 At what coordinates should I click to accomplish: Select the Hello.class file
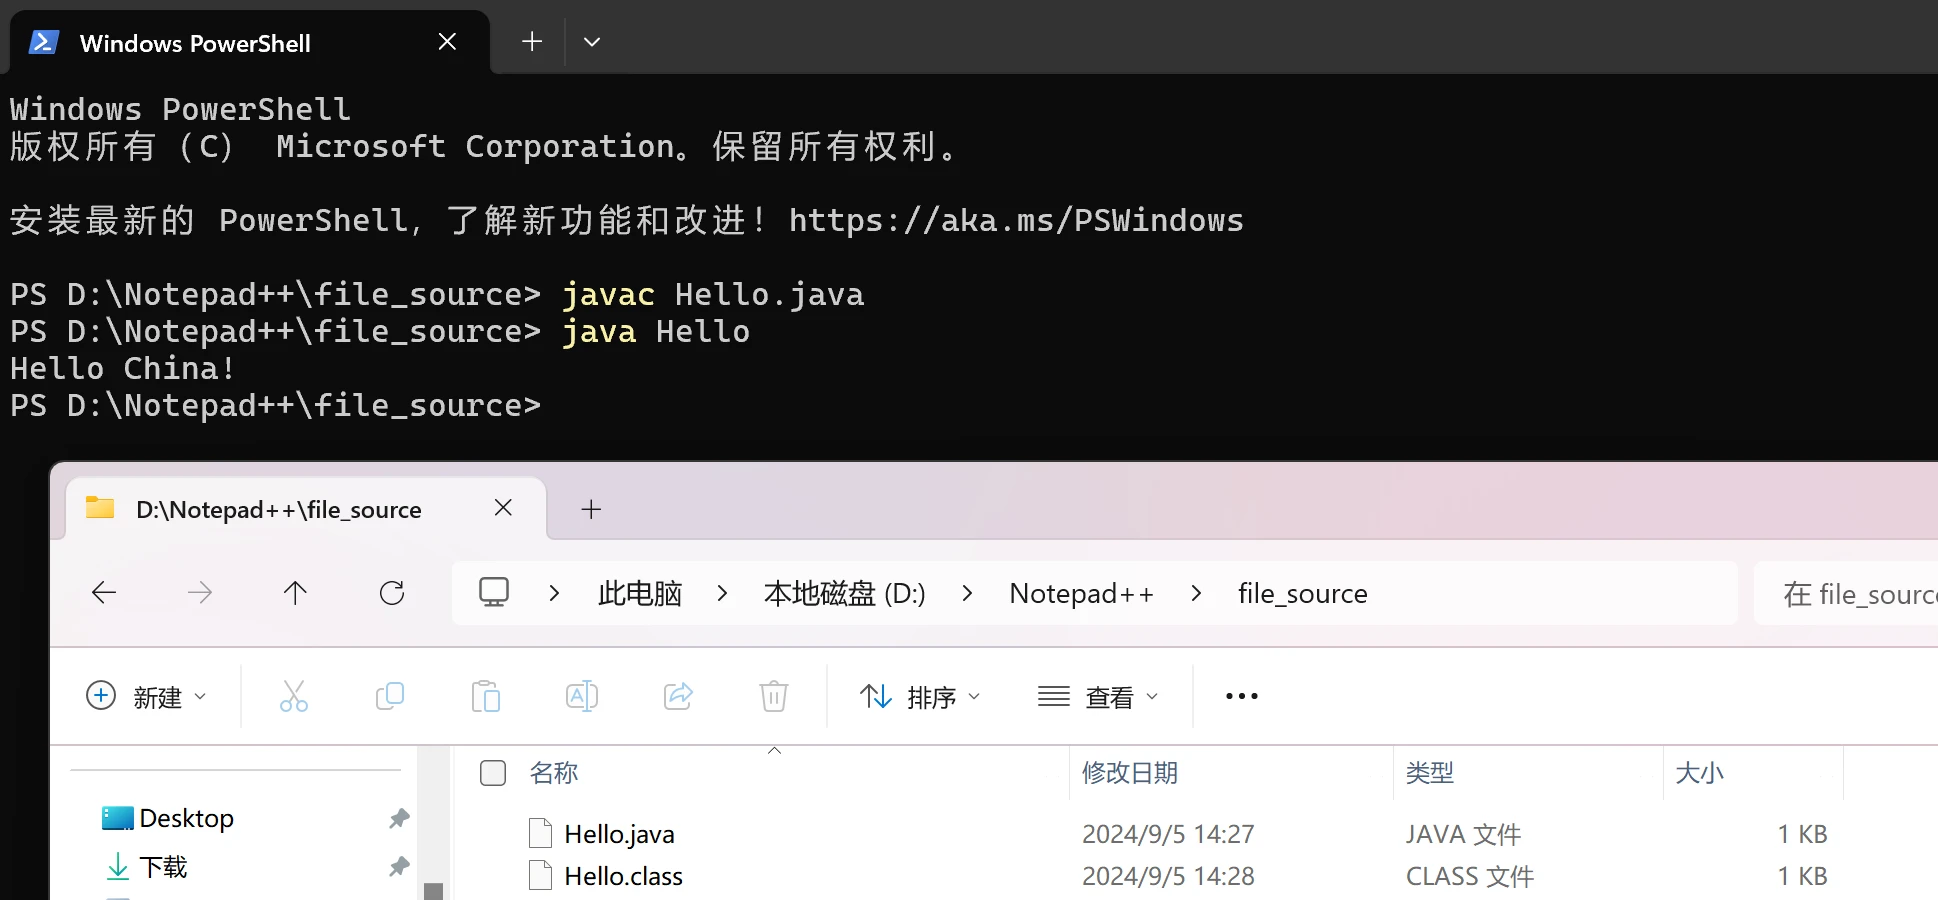click(624, 876)
